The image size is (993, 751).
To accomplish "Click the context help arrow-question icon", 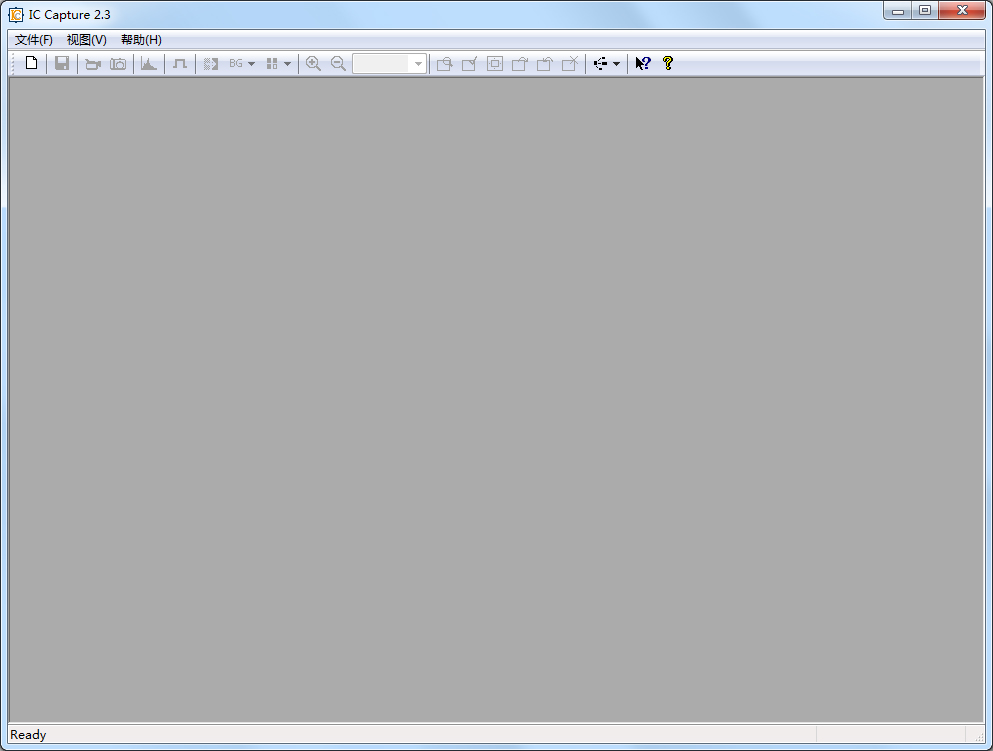I will point(643,63).
